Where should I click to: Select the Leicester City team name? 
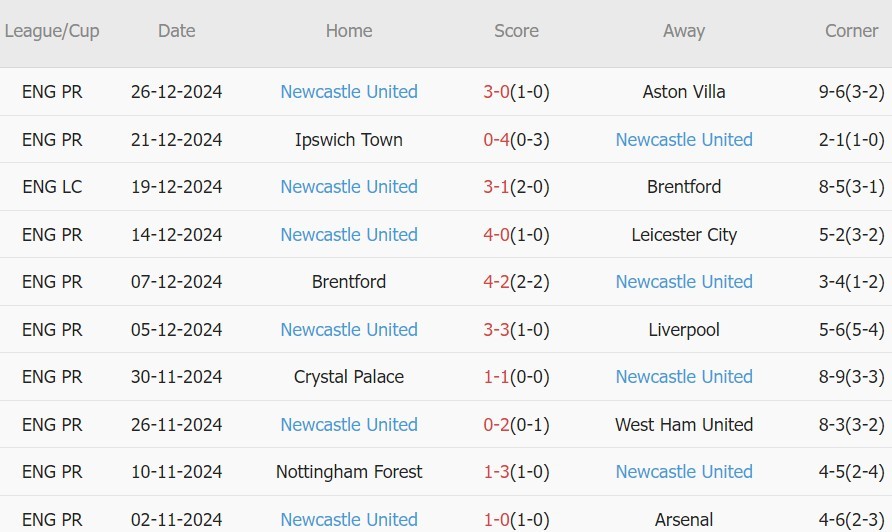pyautogui.click(x=684, y=234)
